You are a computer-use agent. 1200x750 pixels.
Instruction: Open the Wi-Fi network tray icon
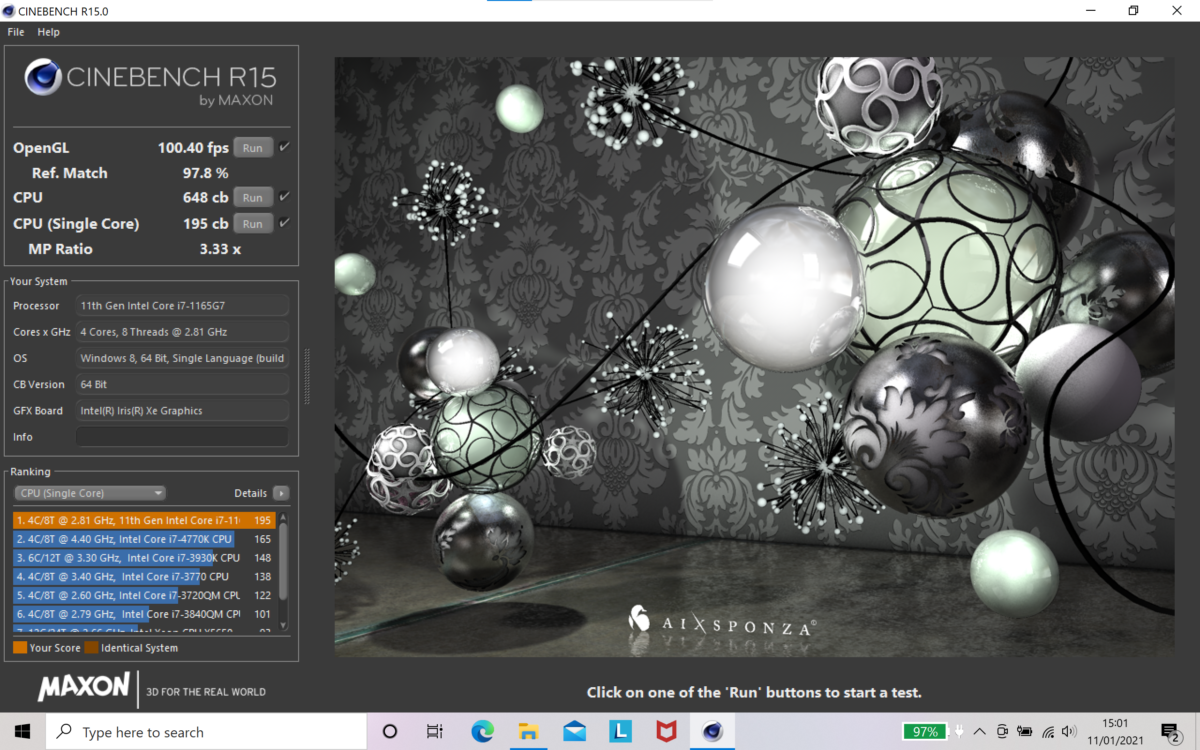click(1048, 732)
